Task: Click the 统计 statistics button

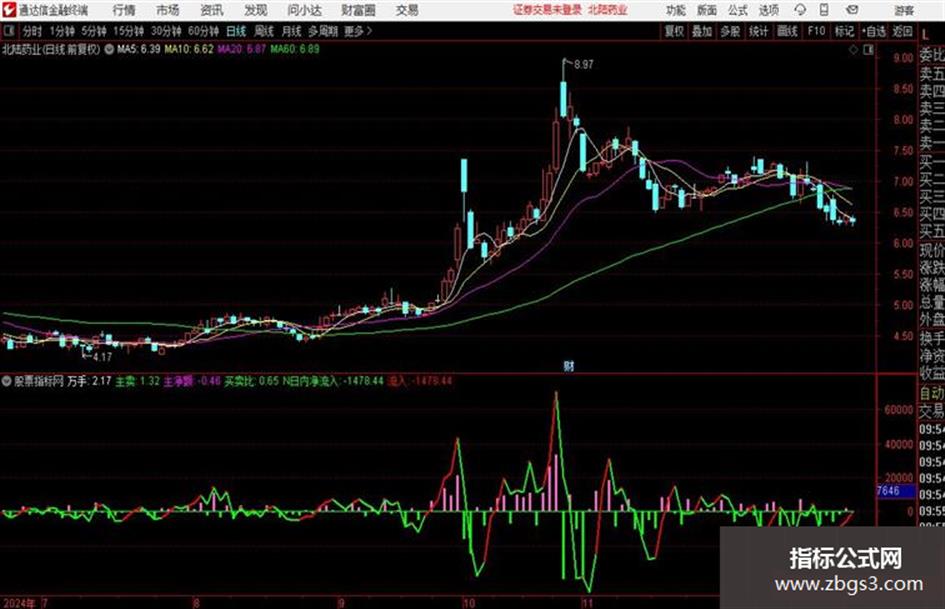Action: [758, 31]
